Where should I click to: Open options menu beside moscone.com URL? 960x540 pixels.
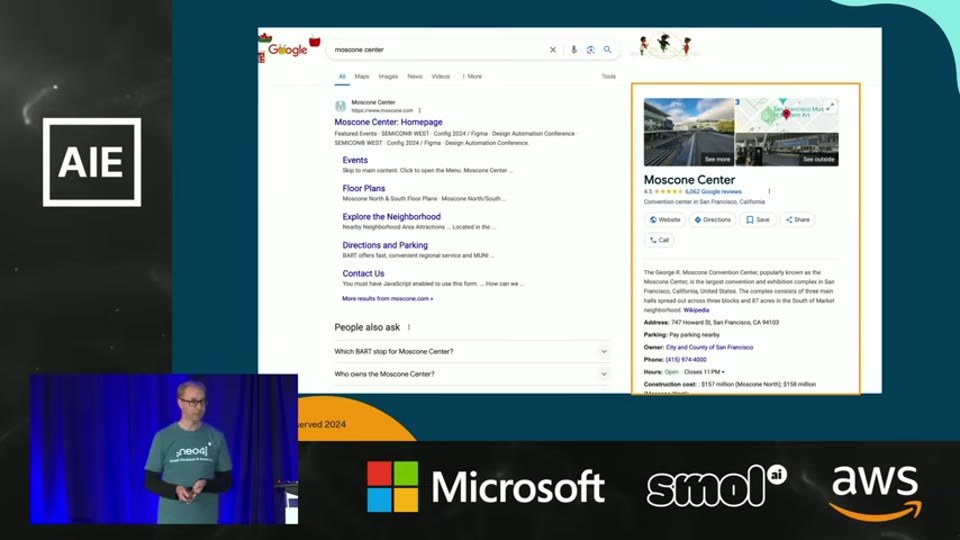420,111
